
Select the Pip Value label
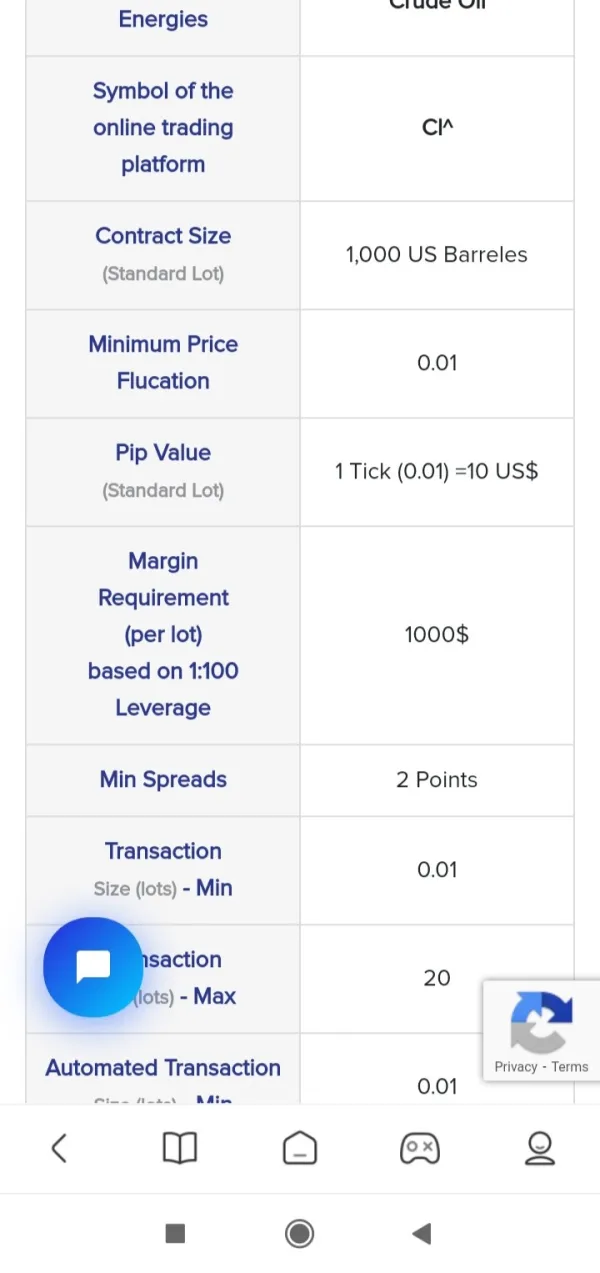point(163,453)
